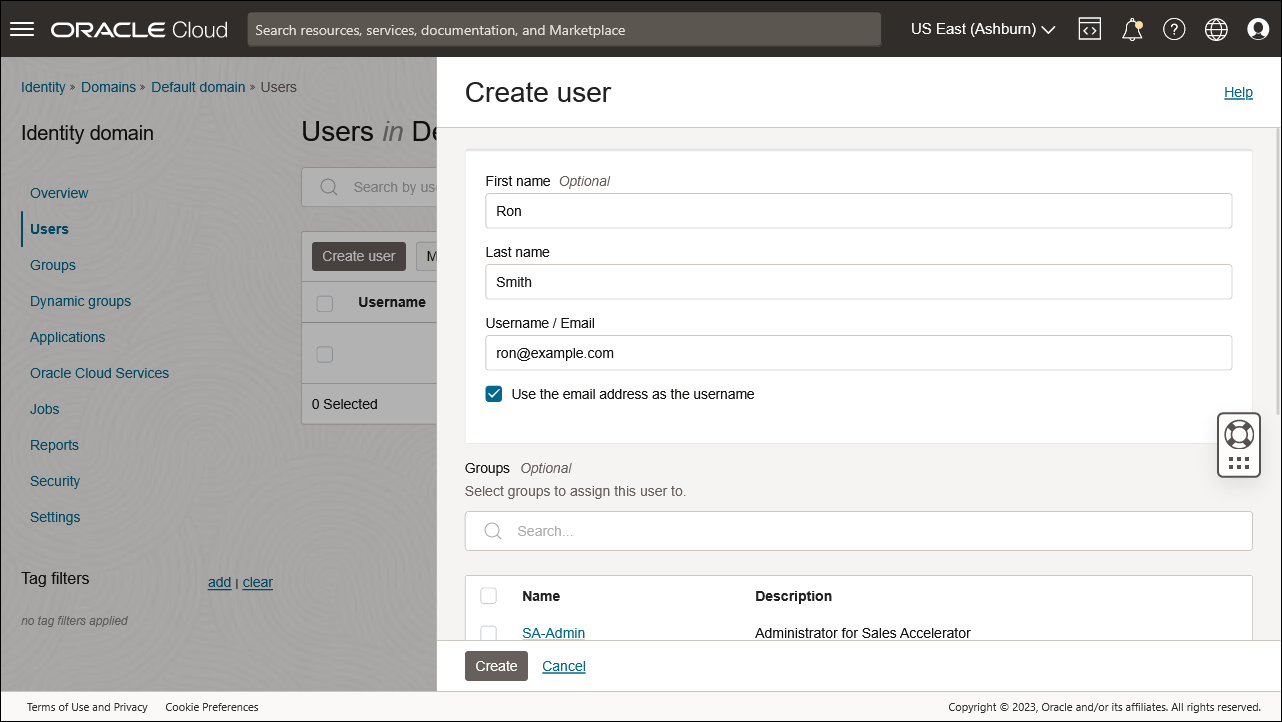
Task: Cancel the user creation
Action: (x=563, y=665)
